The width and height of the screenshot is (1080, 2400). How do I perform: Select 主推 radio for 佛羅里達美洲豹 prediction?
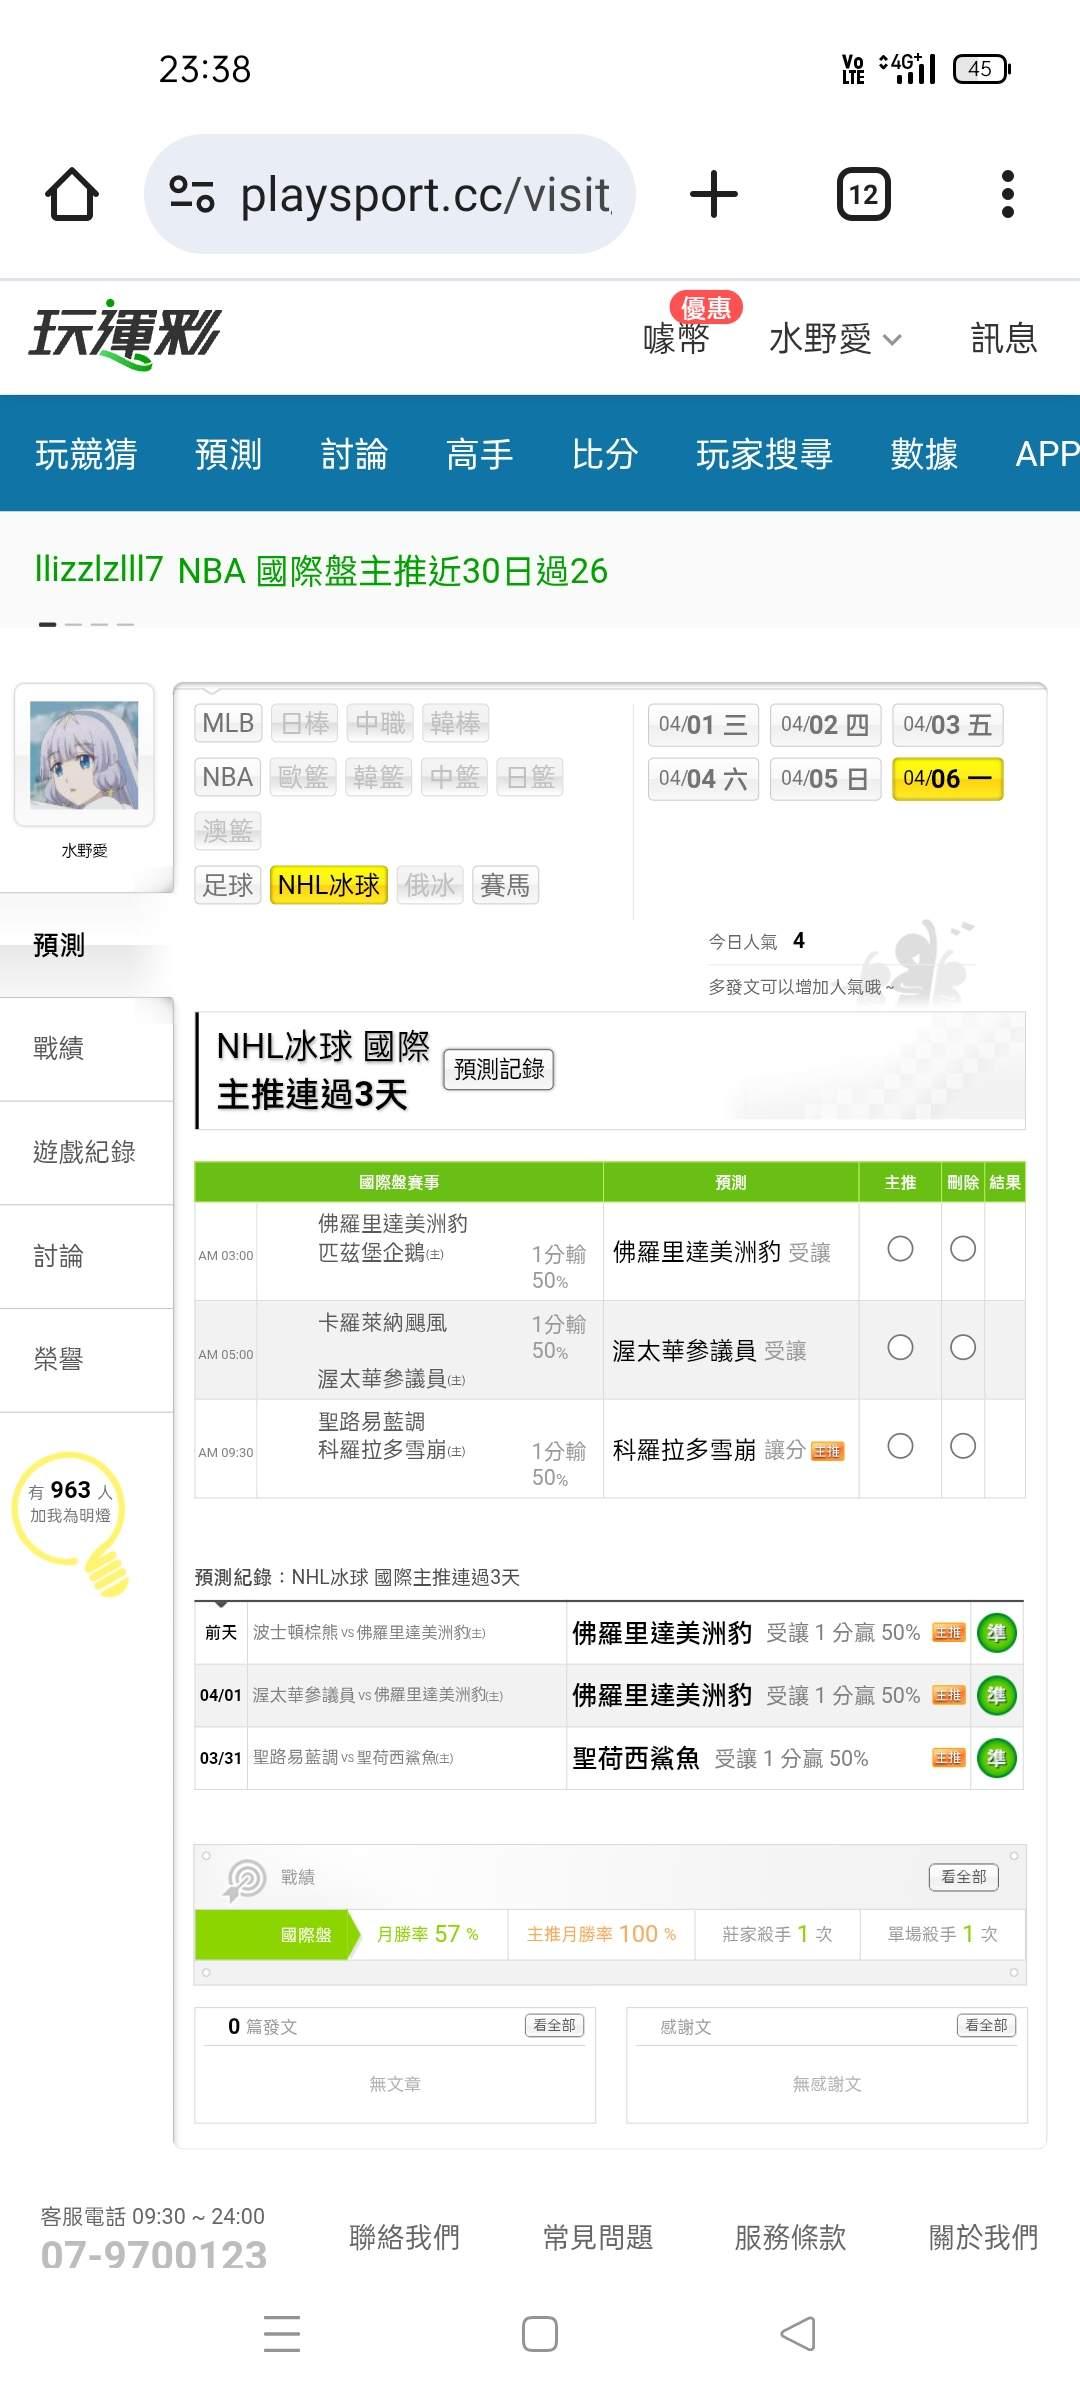900,1249
